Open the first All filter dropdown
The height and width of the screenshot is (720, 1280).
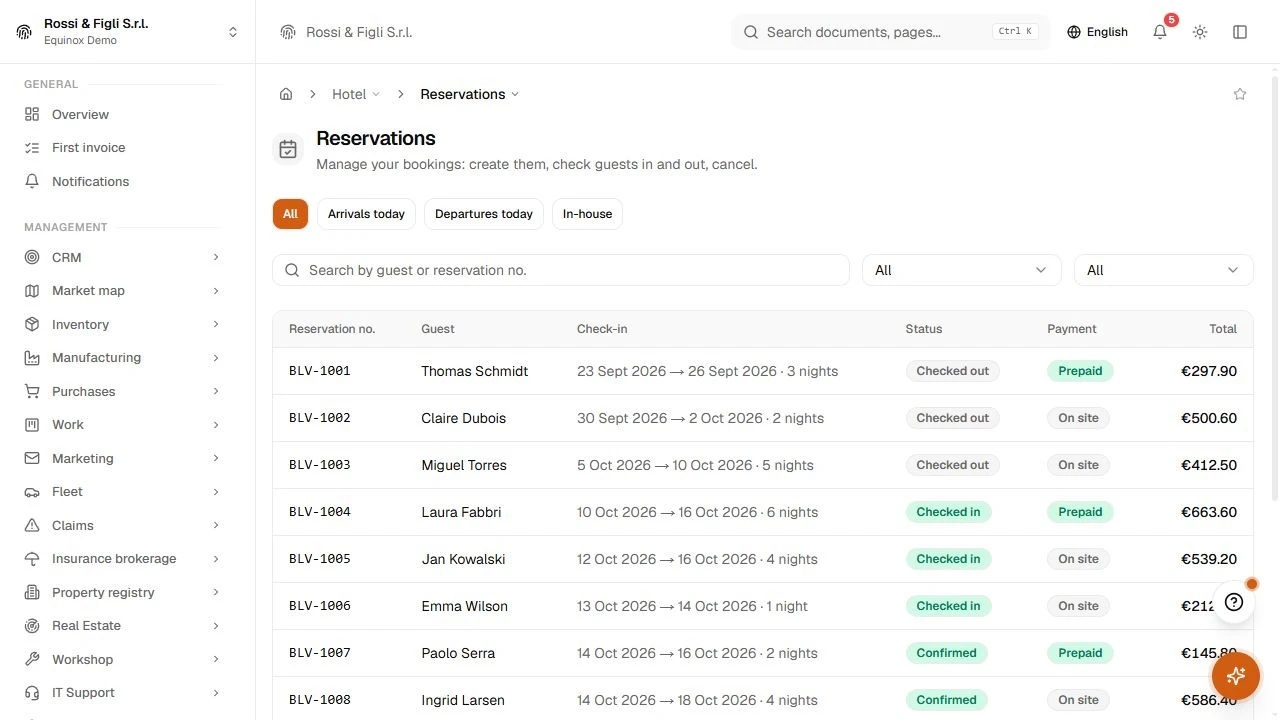(x=961, y=270)
